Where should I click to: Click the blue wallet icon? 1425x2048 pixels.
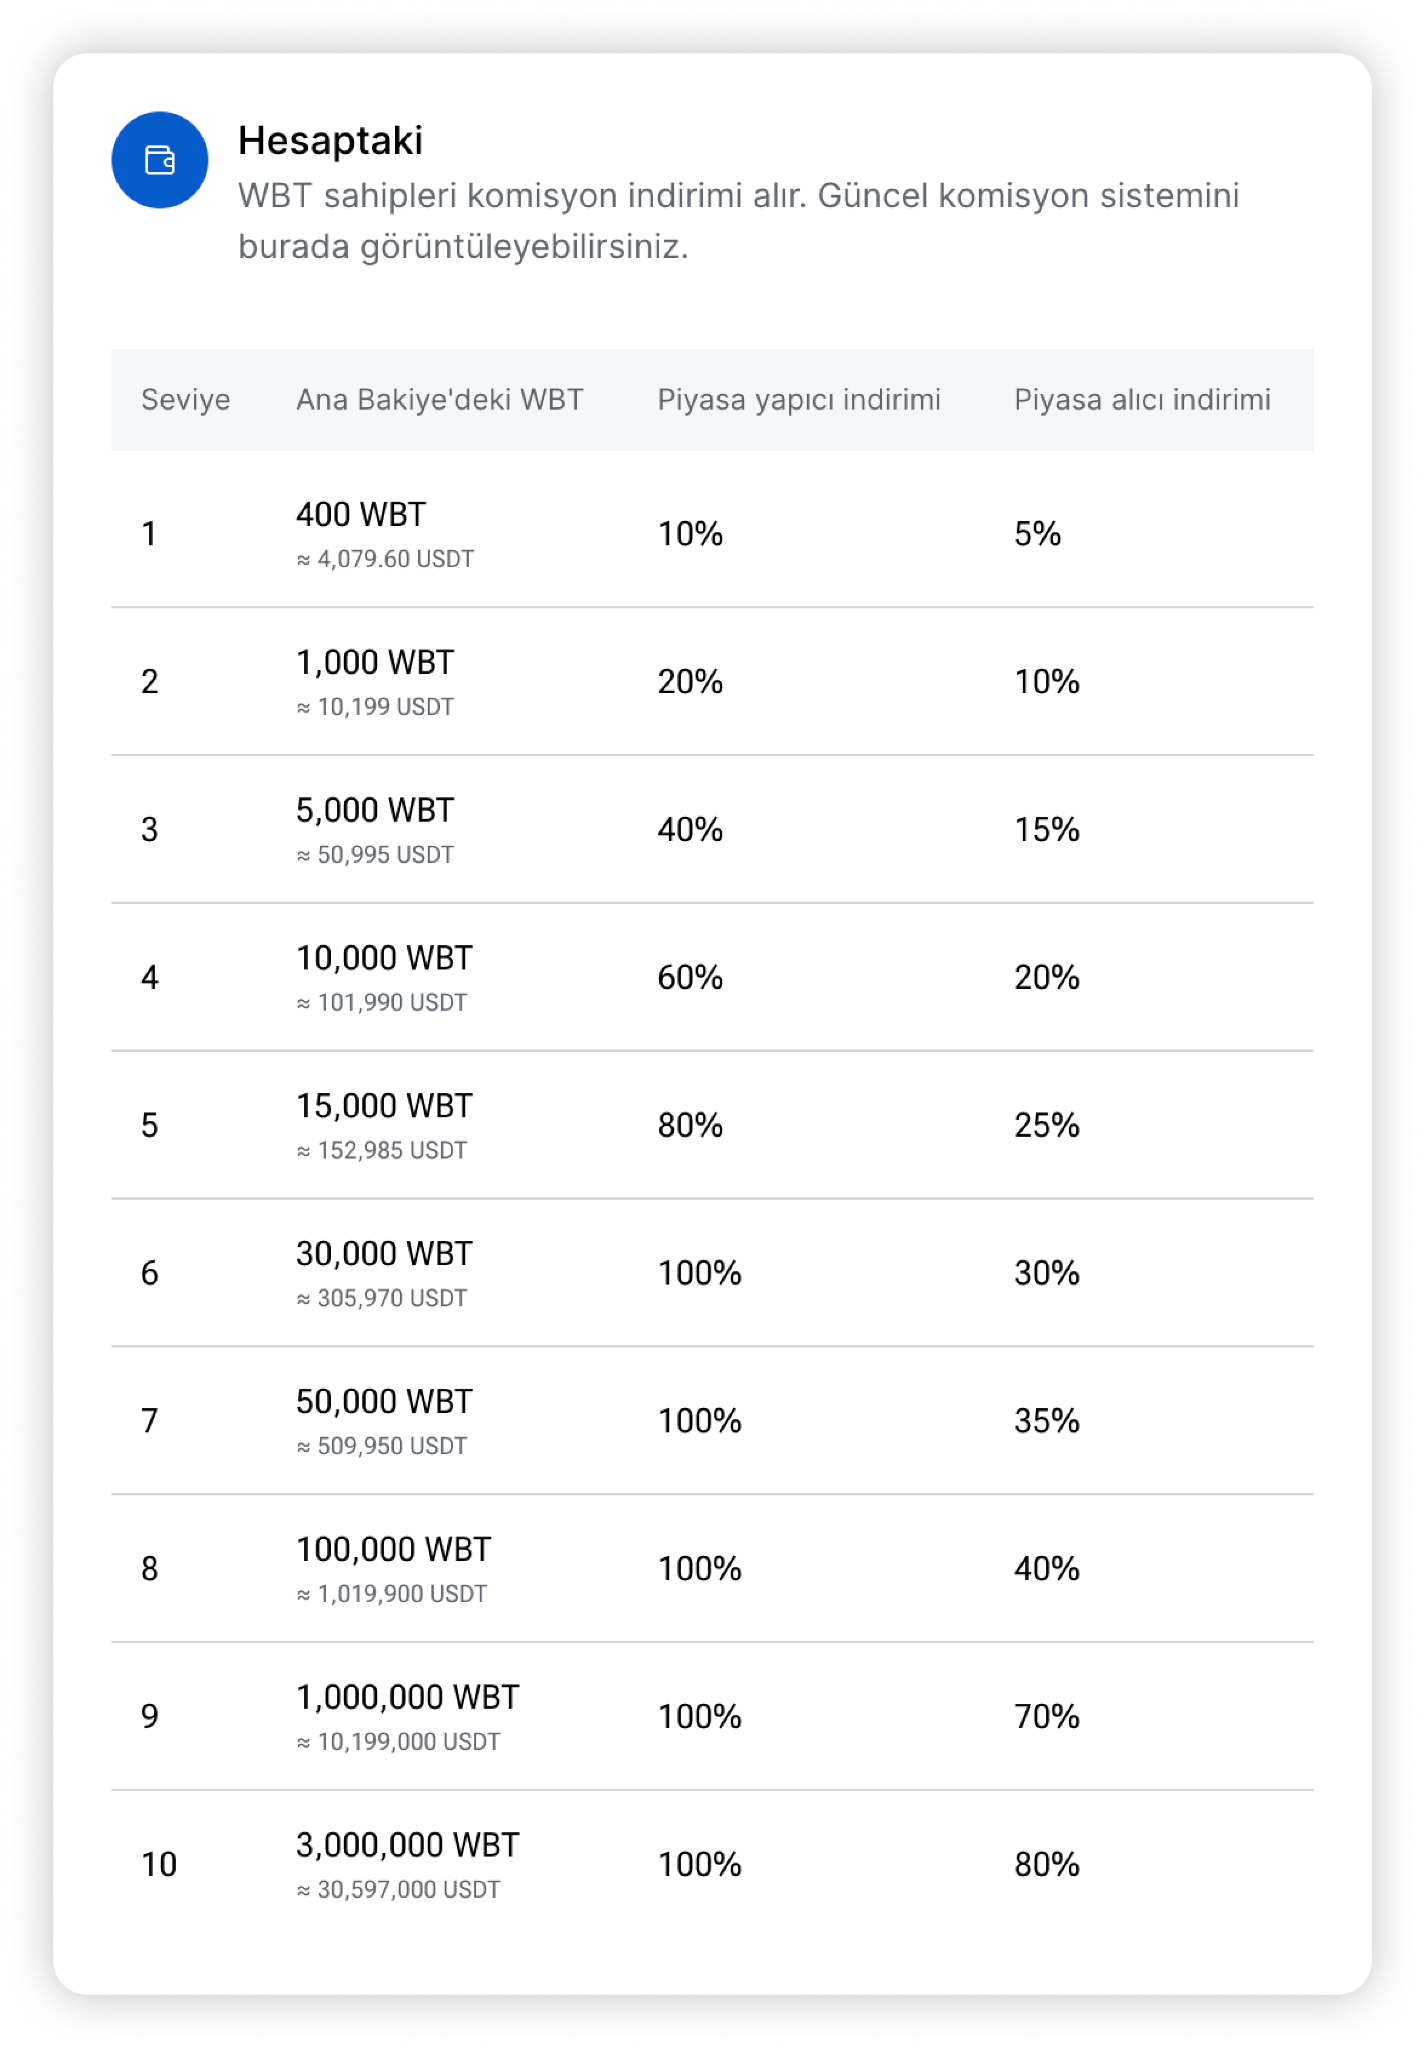click(x=160, y=160)
